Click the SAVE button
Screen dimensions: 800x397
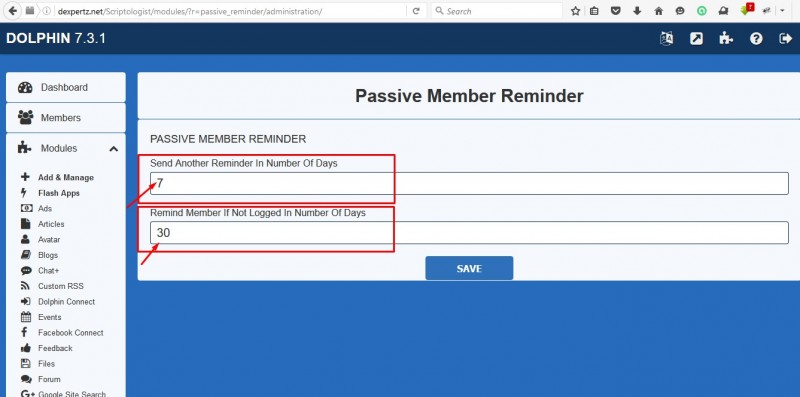click(x=469, y=268)
